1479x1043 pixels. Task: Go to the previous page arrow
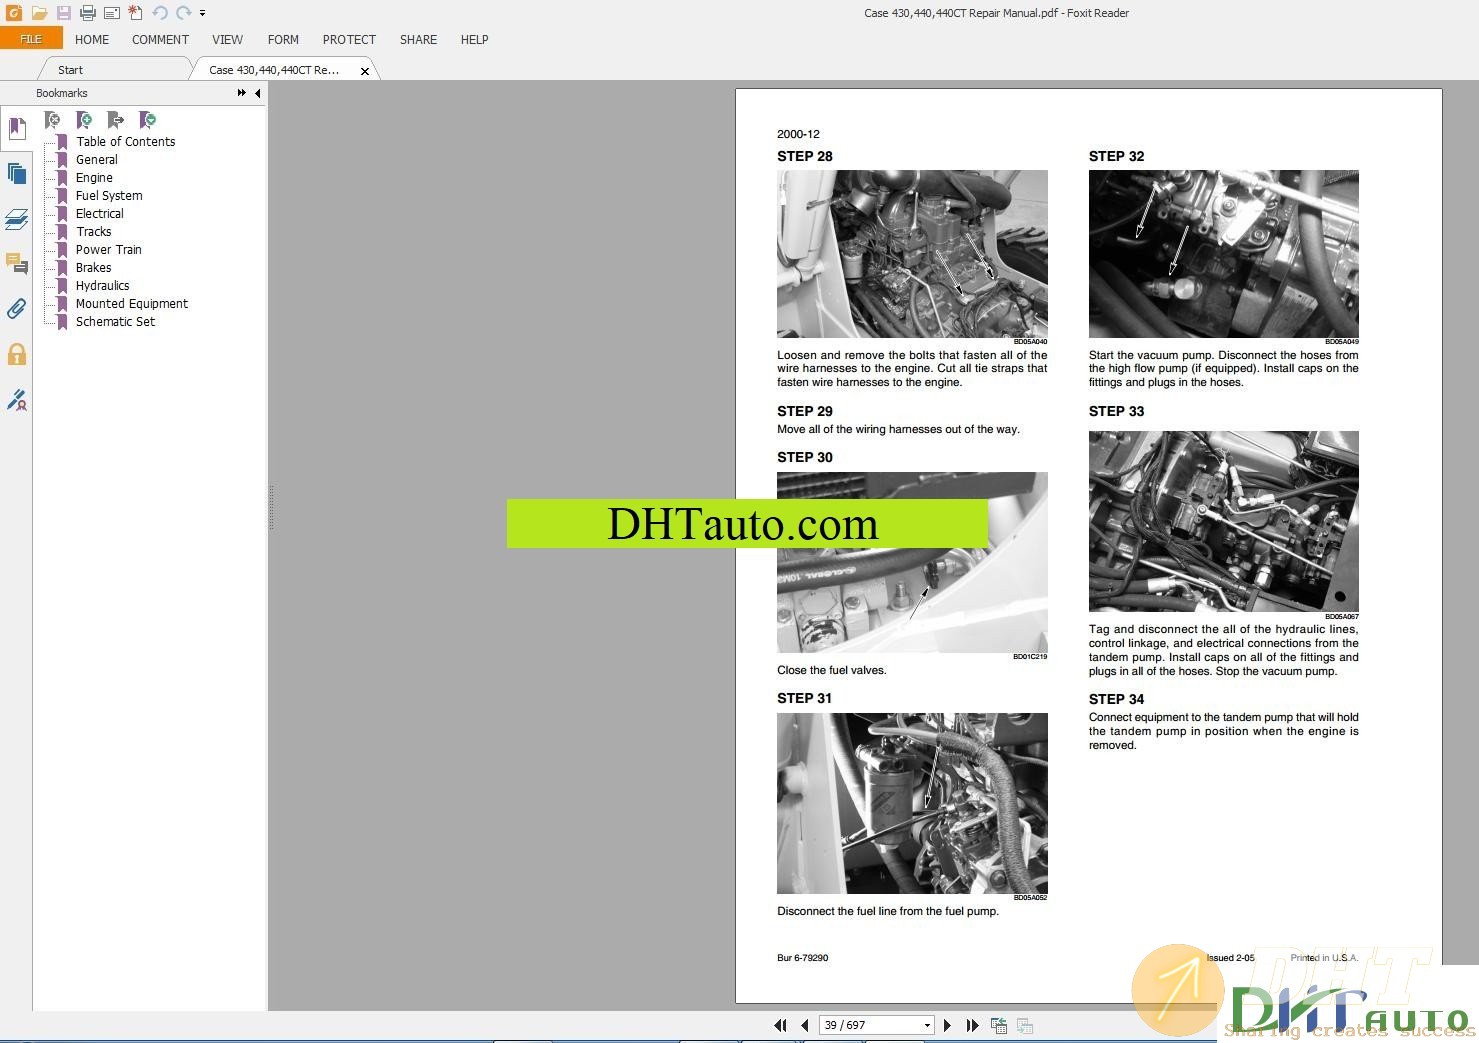click(x=805, y=1025)
